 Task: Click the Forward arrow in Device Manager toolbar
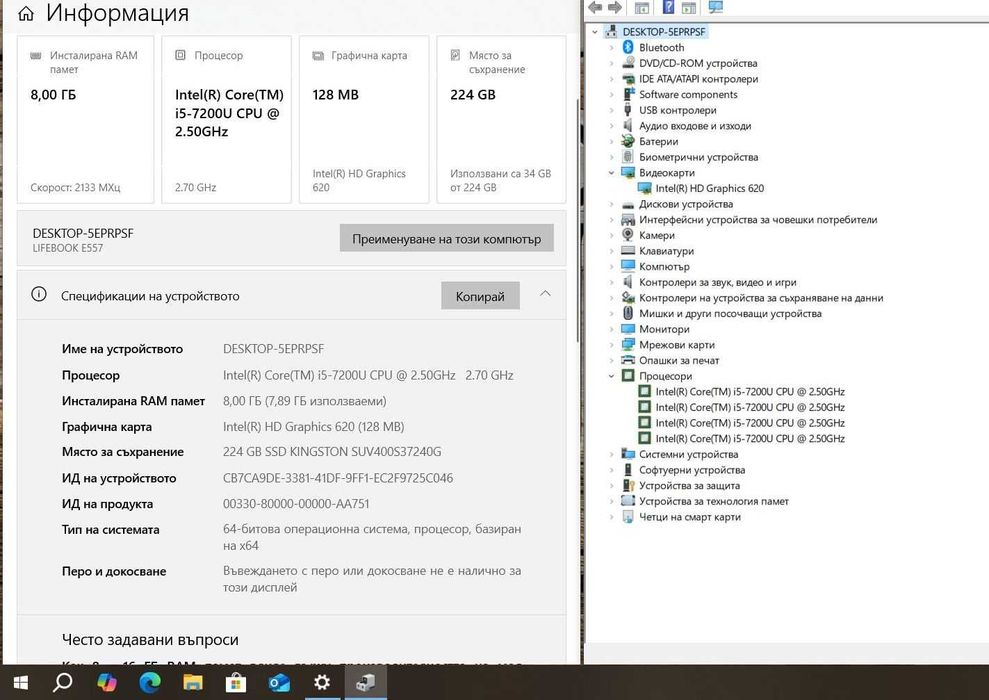615,8
